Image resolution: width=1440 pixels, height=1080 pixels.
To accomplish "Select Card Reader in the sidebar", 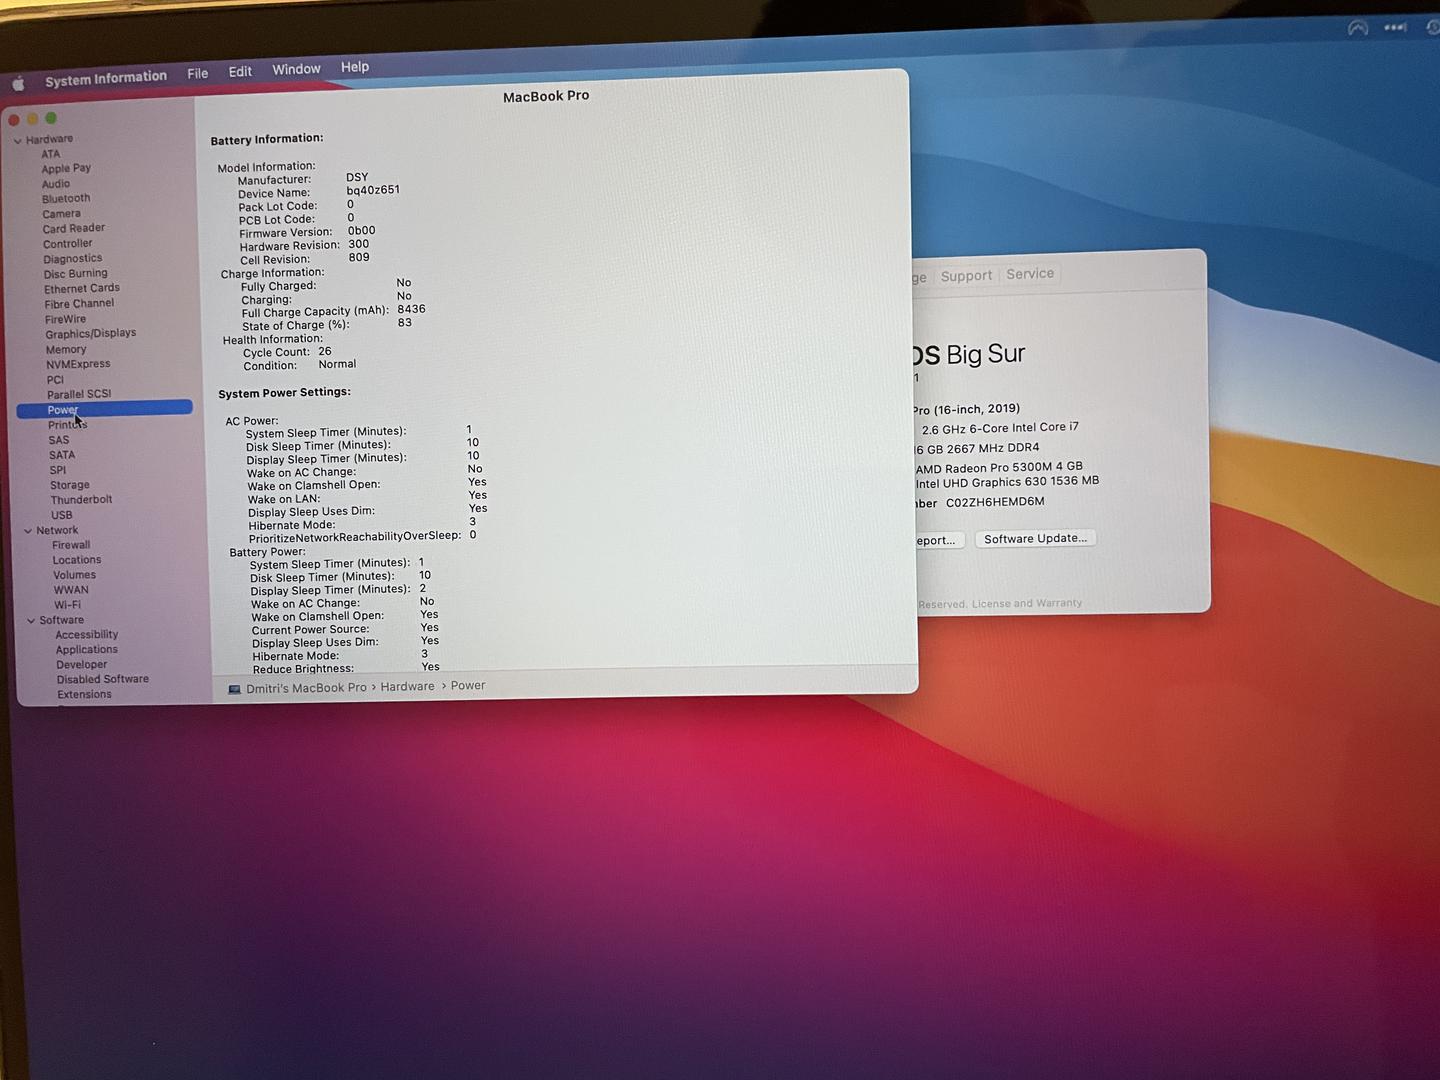I will click(74, 228).
